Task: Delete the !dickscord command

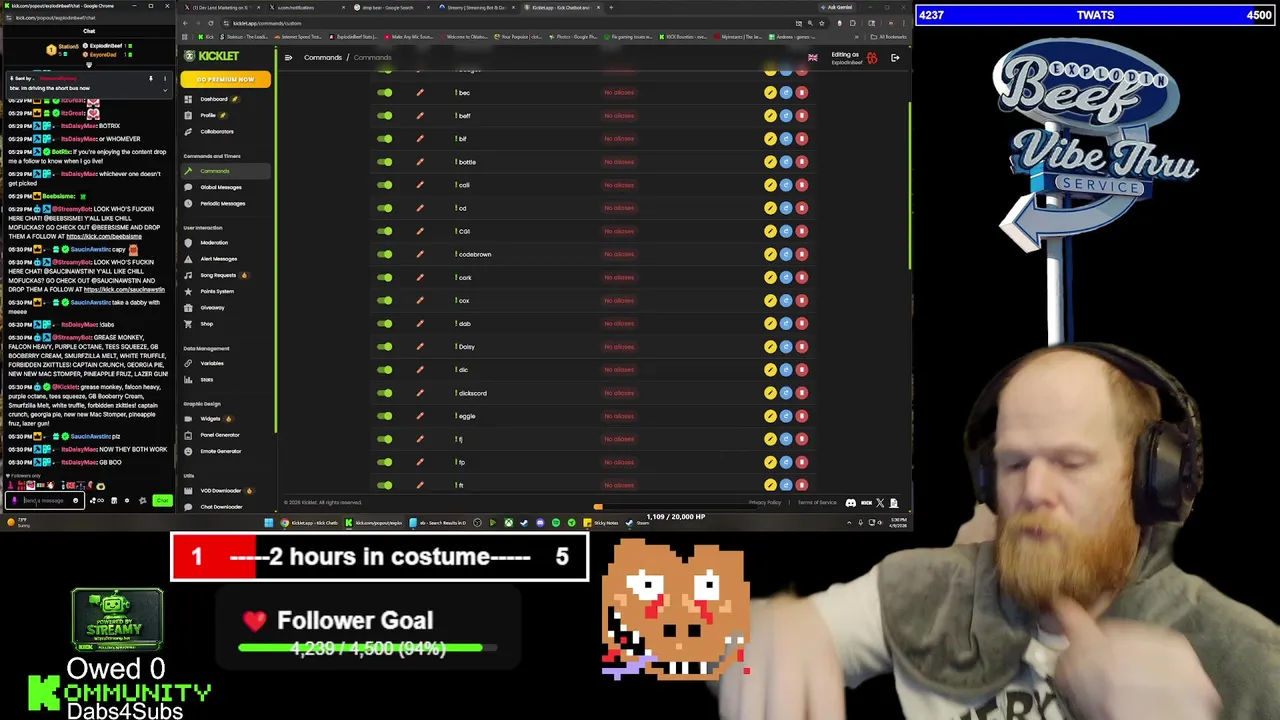Action: point(802,393)
